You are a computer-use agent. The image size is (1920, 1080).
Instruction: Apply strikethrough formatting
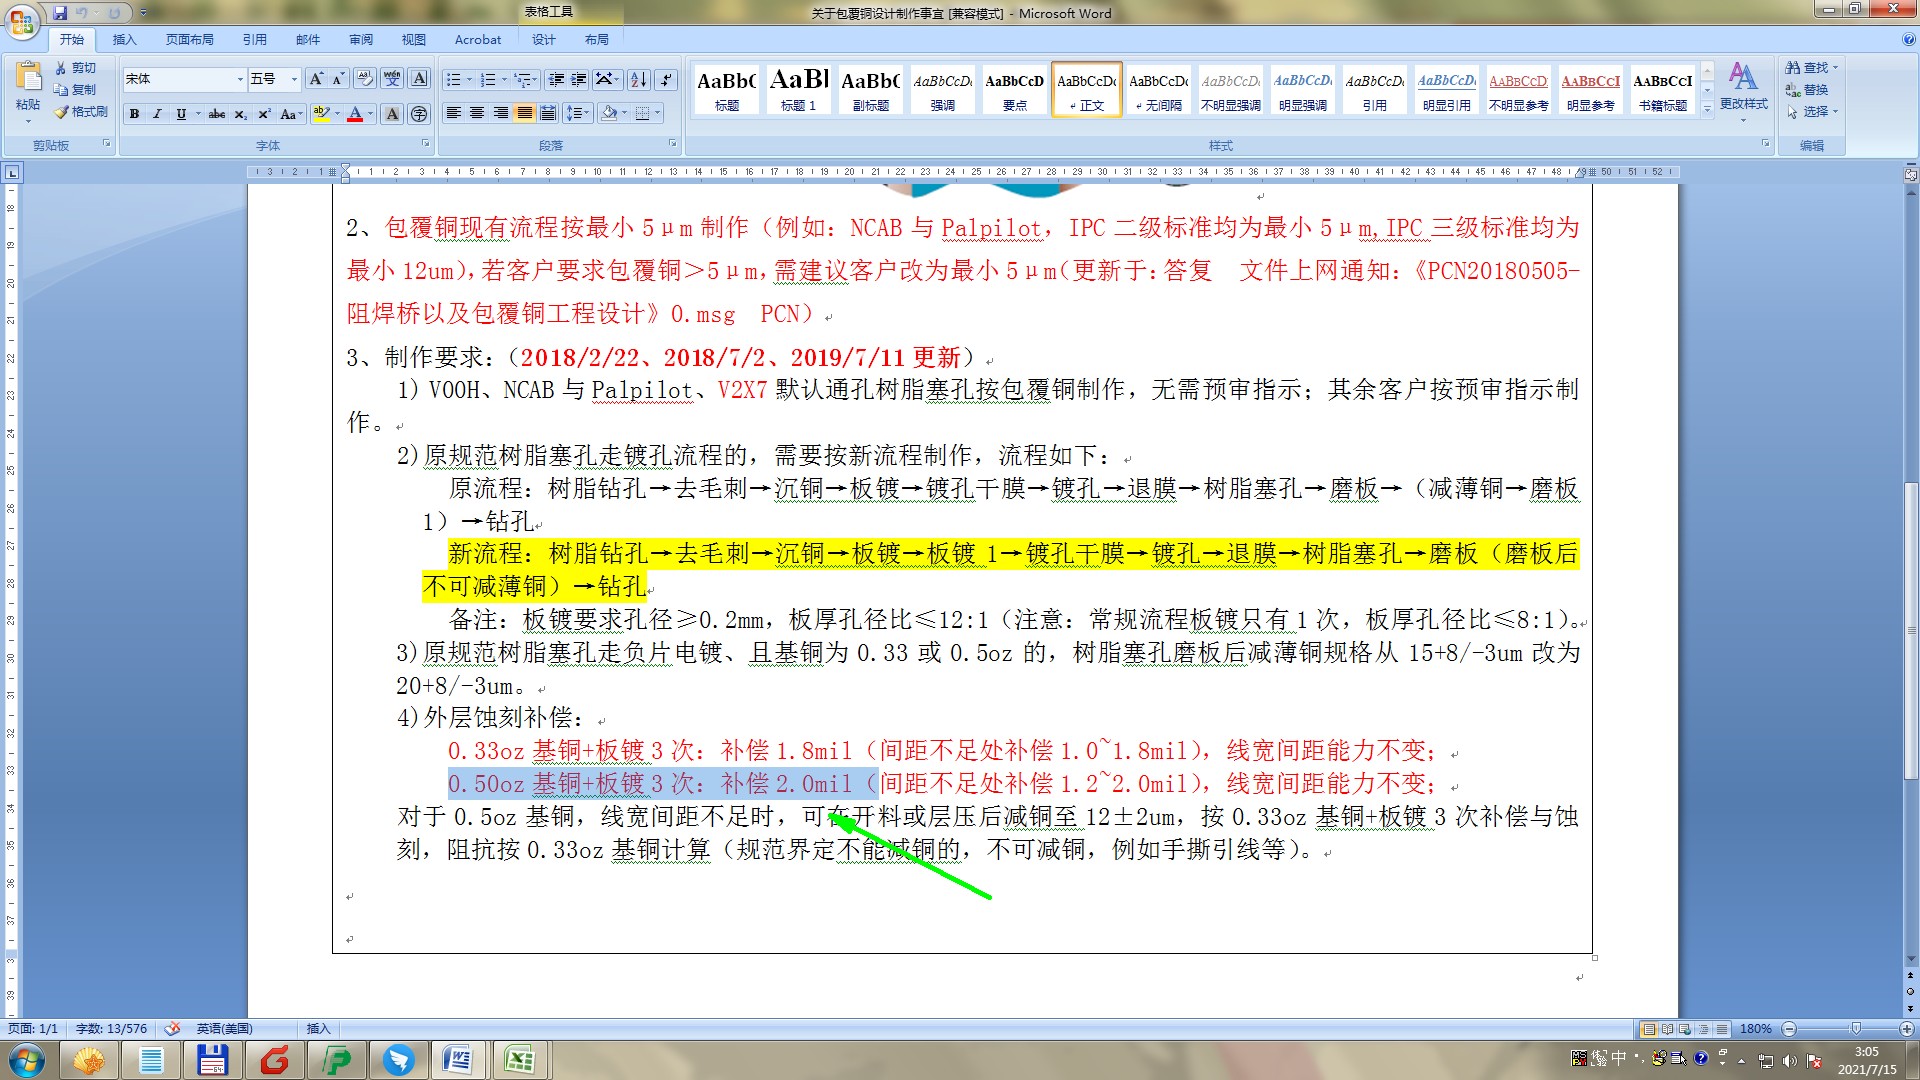click(216, 114)
